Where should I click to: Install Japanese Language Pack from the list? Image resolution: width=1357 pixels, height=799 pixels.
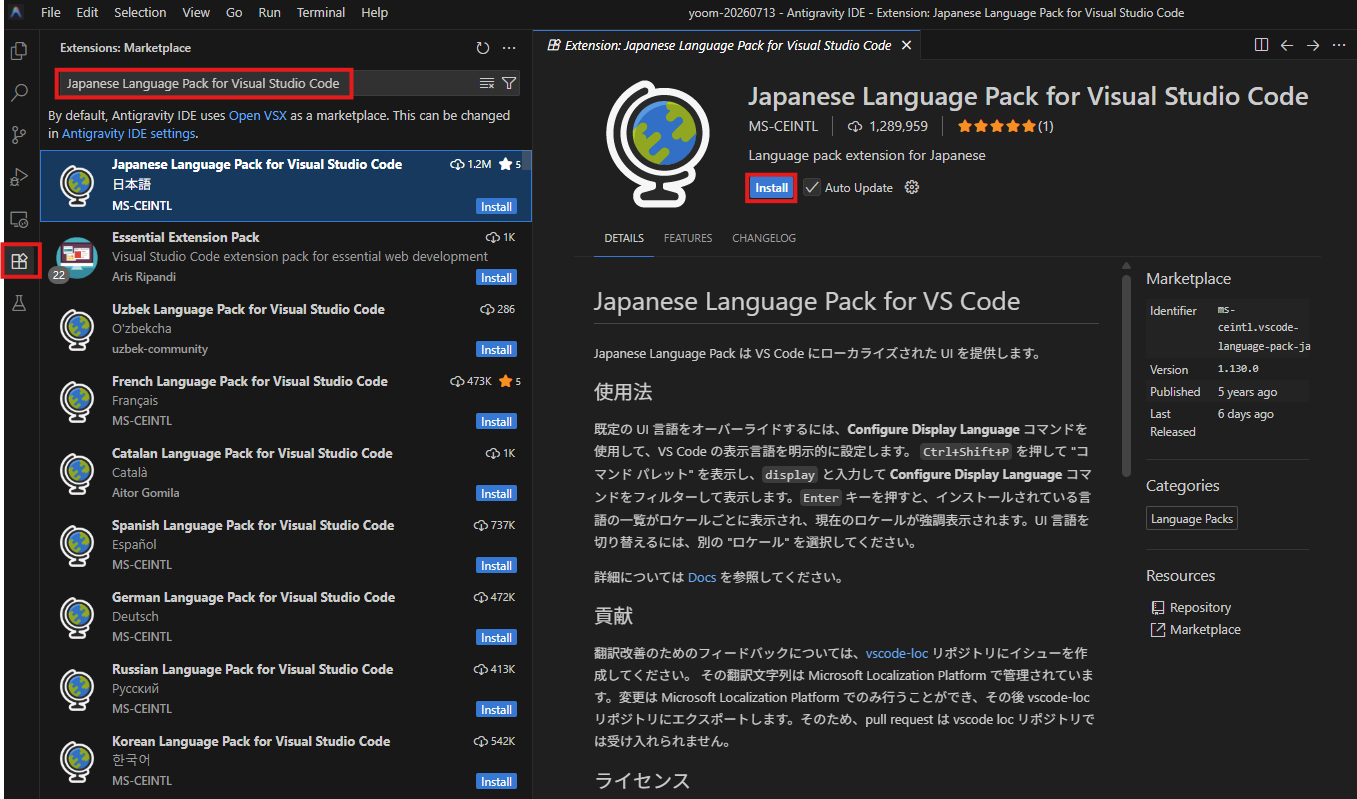[496, 207]
